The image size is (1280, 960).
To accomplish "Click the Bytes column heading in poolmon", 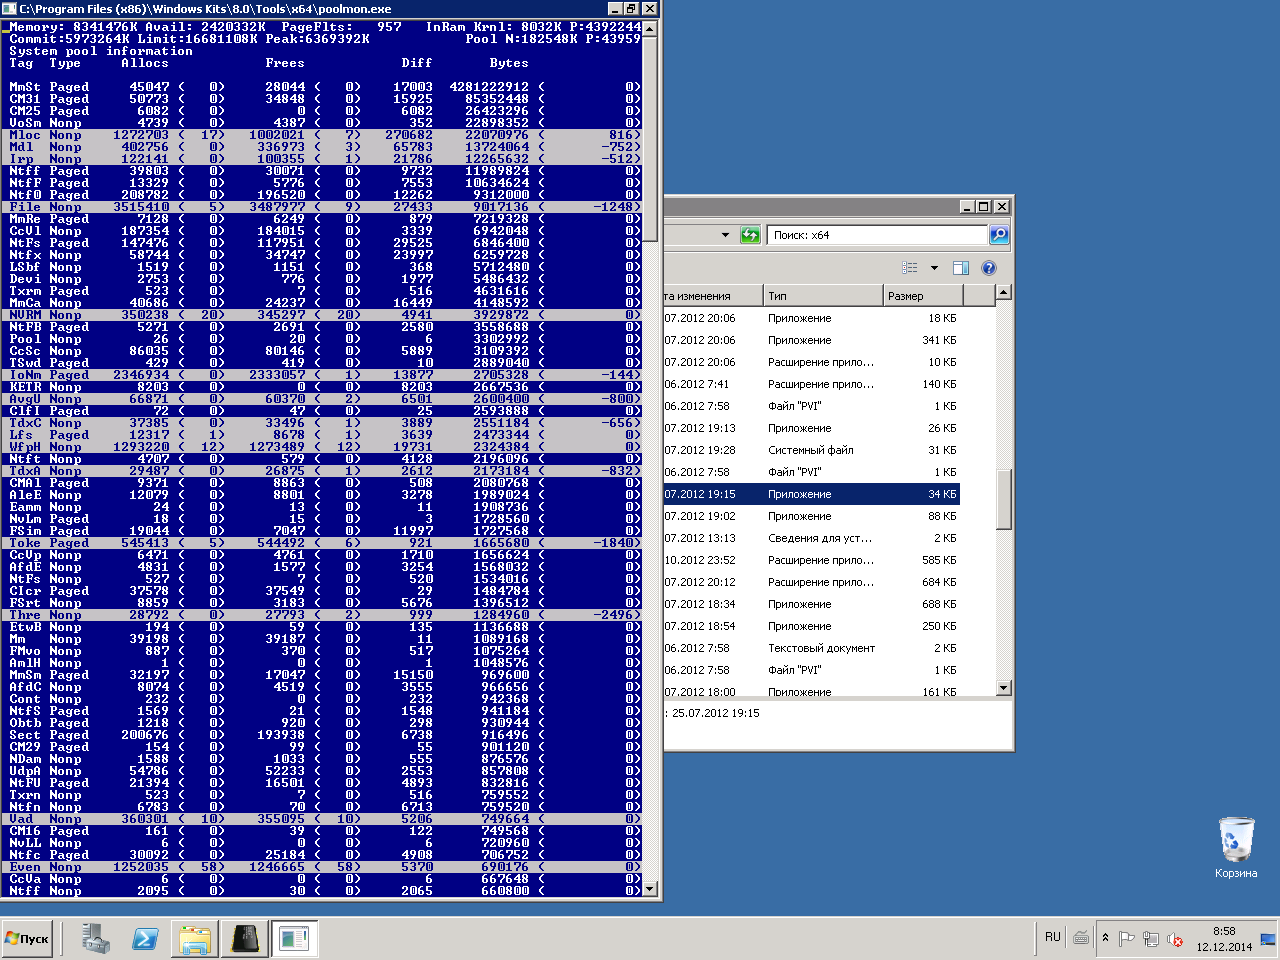I will point(509,63).
